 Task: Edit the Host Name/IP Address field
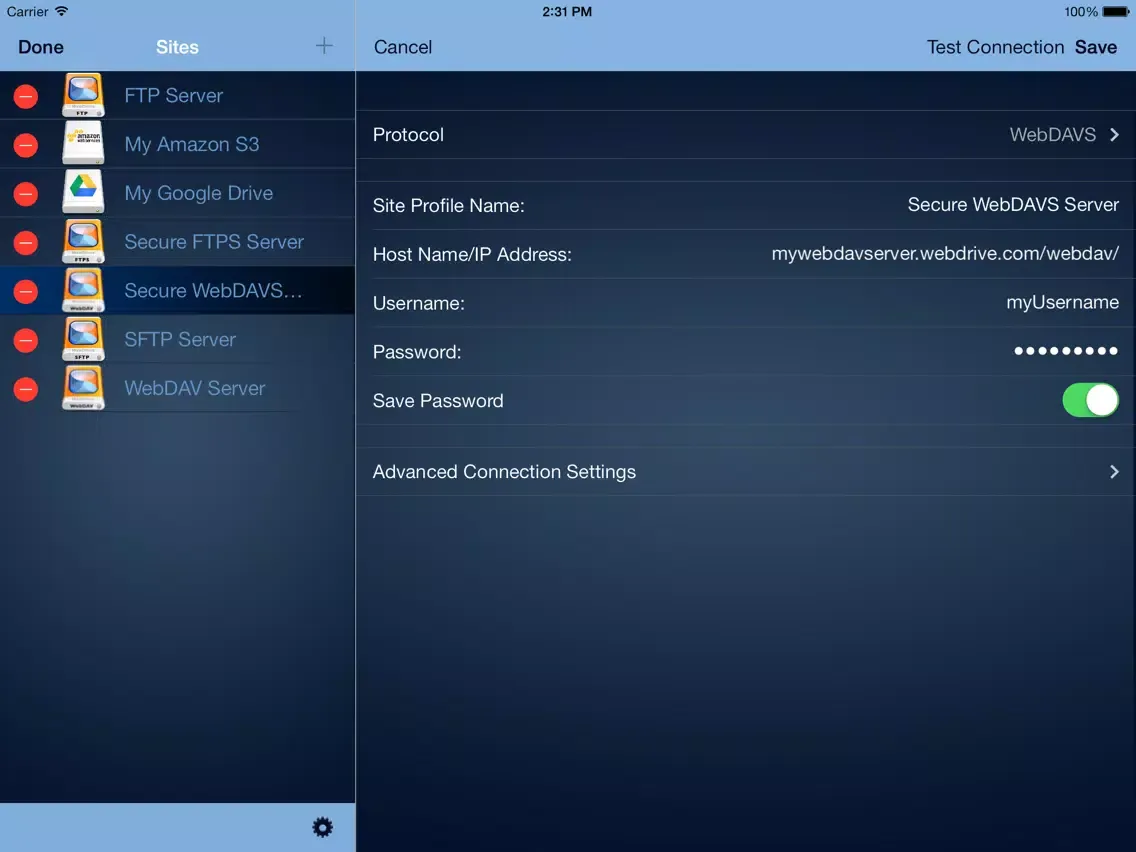click(945, 254)
